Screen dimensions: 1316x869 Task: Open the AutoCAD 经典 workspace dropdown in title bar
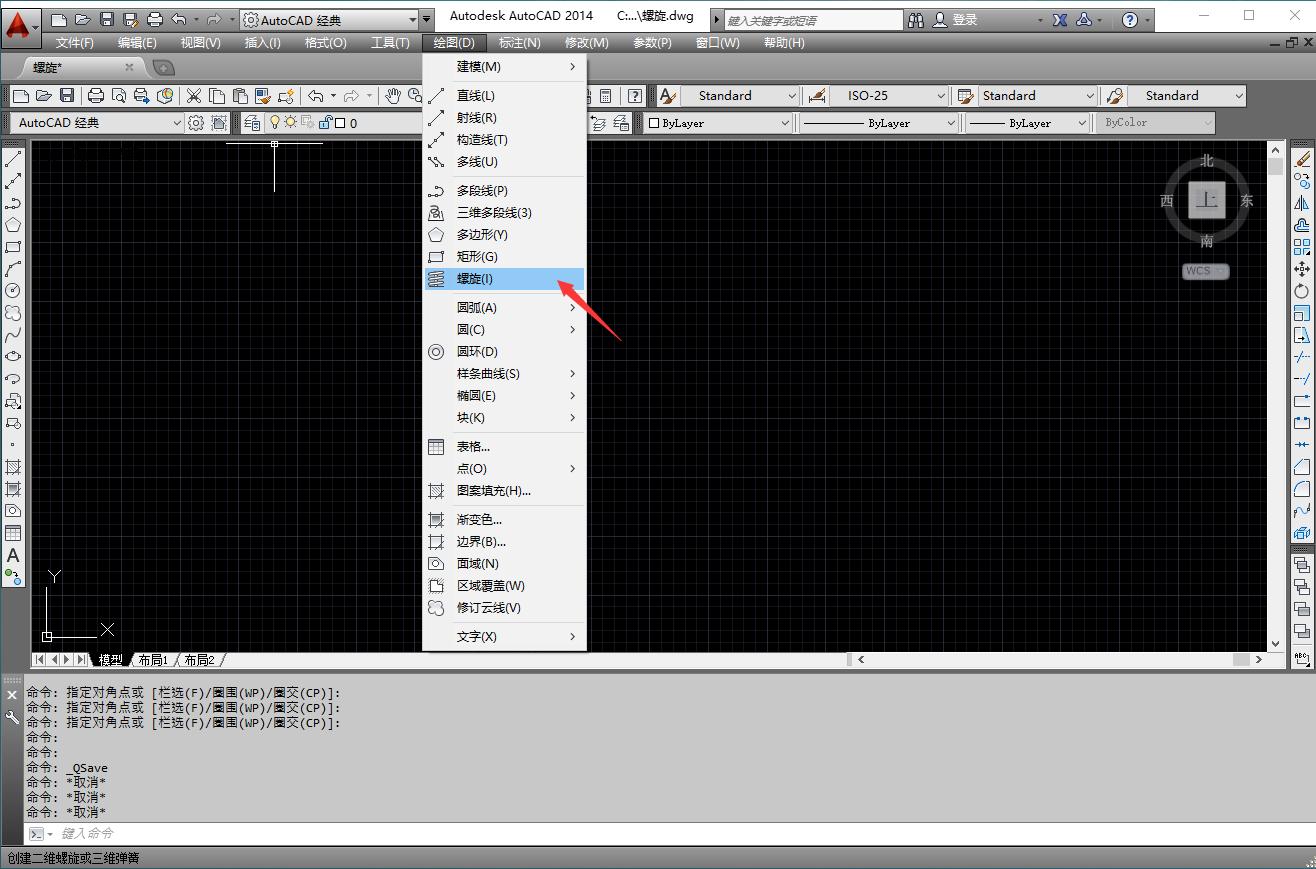click(x=329, y=19)
